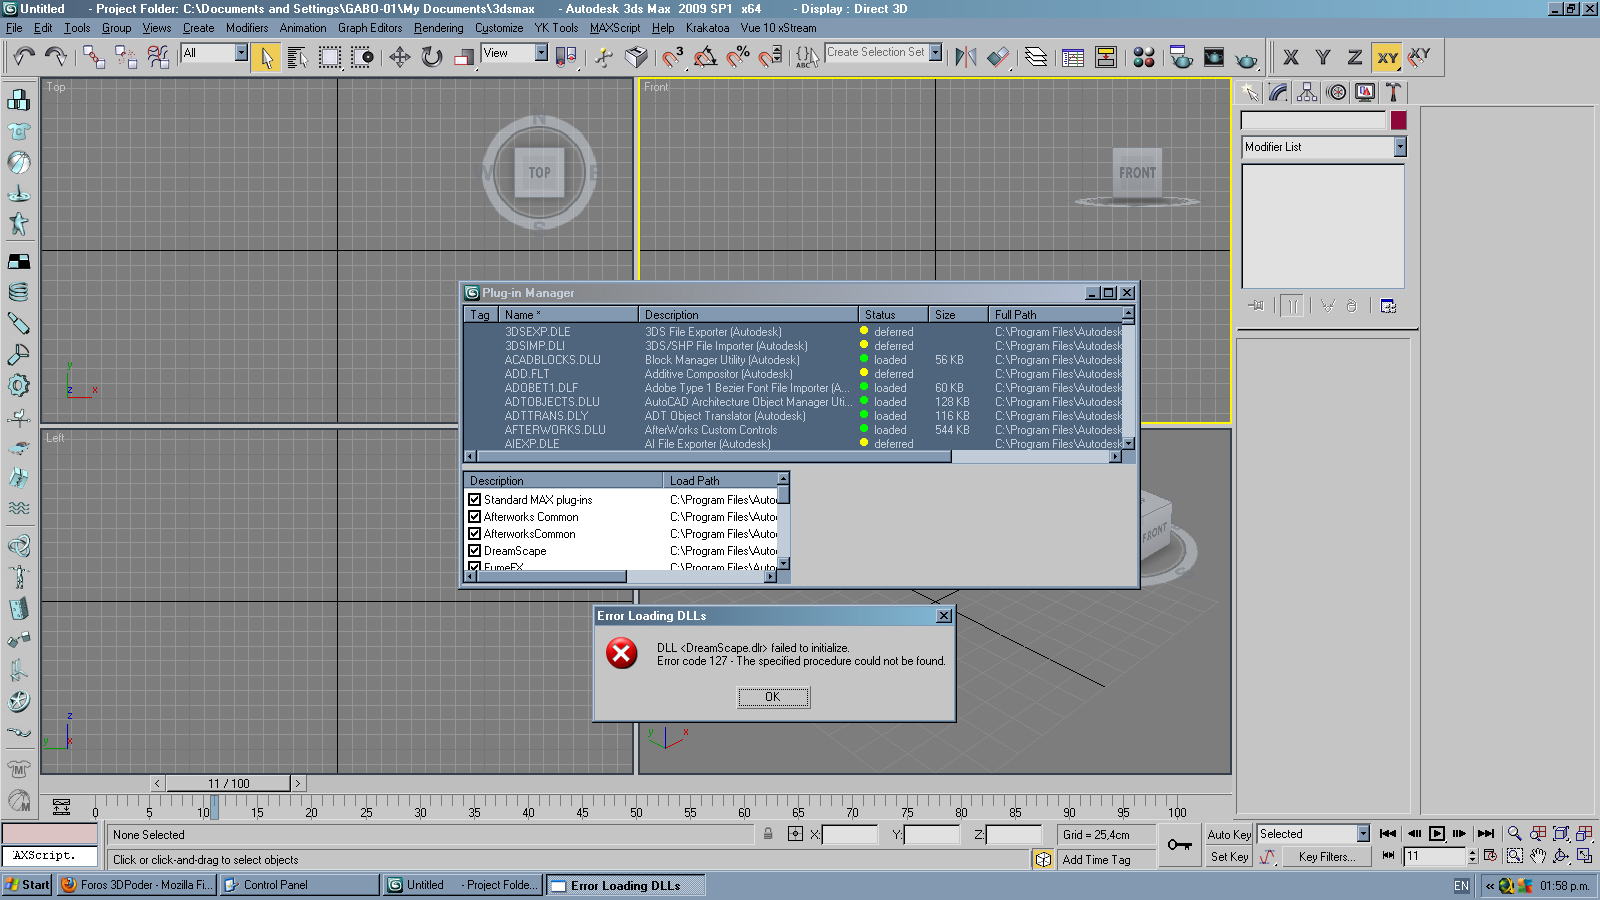Click the Zoom Extents navigation icon
This screenshot has height=900, width=1600.
pos(1561,834)
